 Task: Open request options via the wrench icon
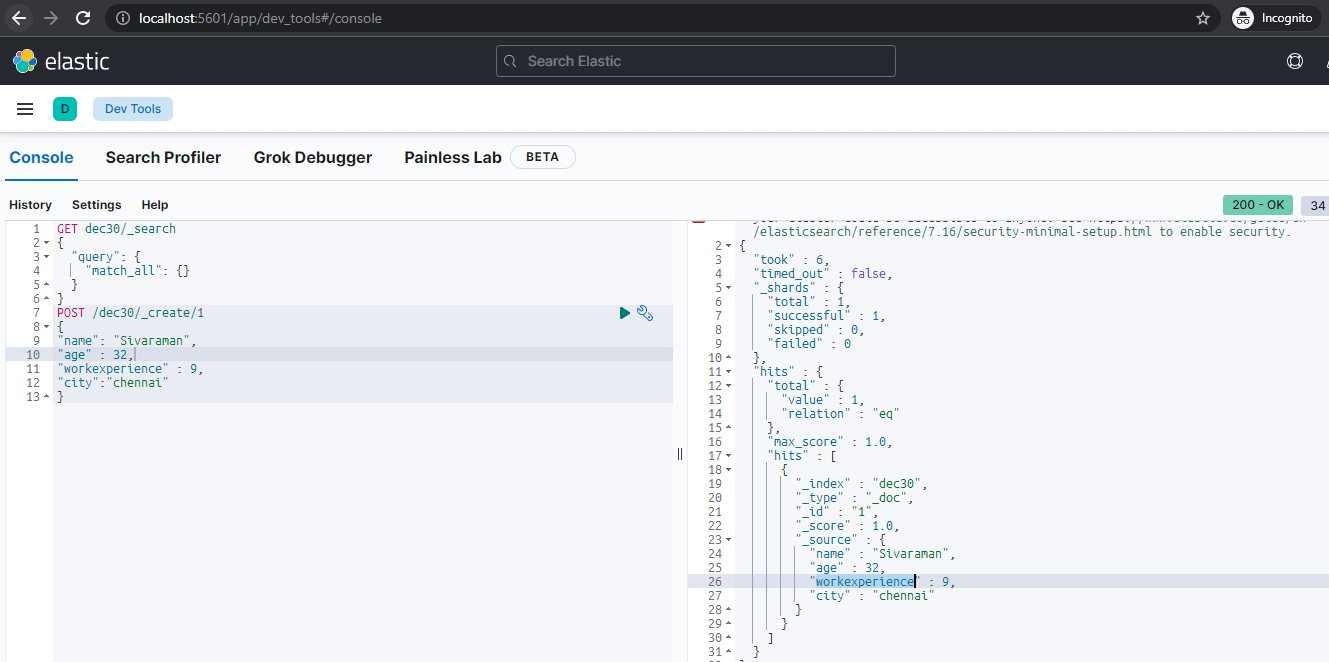[645, 312]
